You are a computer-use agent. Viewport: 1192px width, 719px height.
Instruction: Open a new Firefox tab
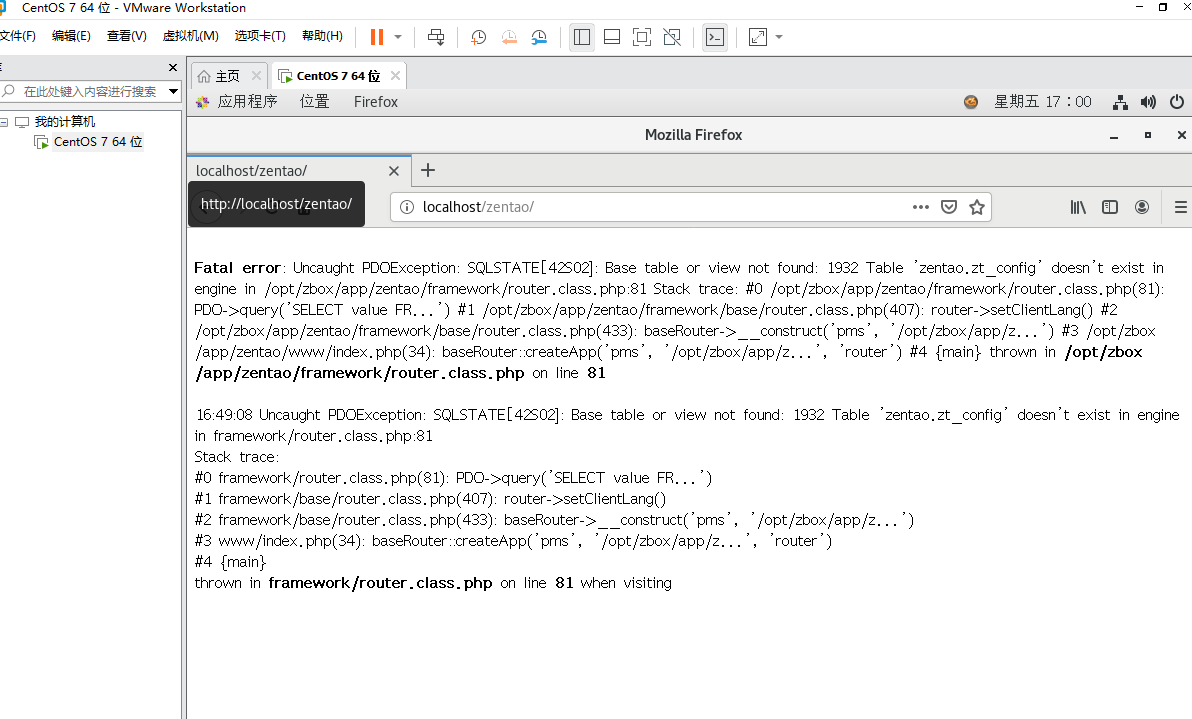tap(428, 170)
